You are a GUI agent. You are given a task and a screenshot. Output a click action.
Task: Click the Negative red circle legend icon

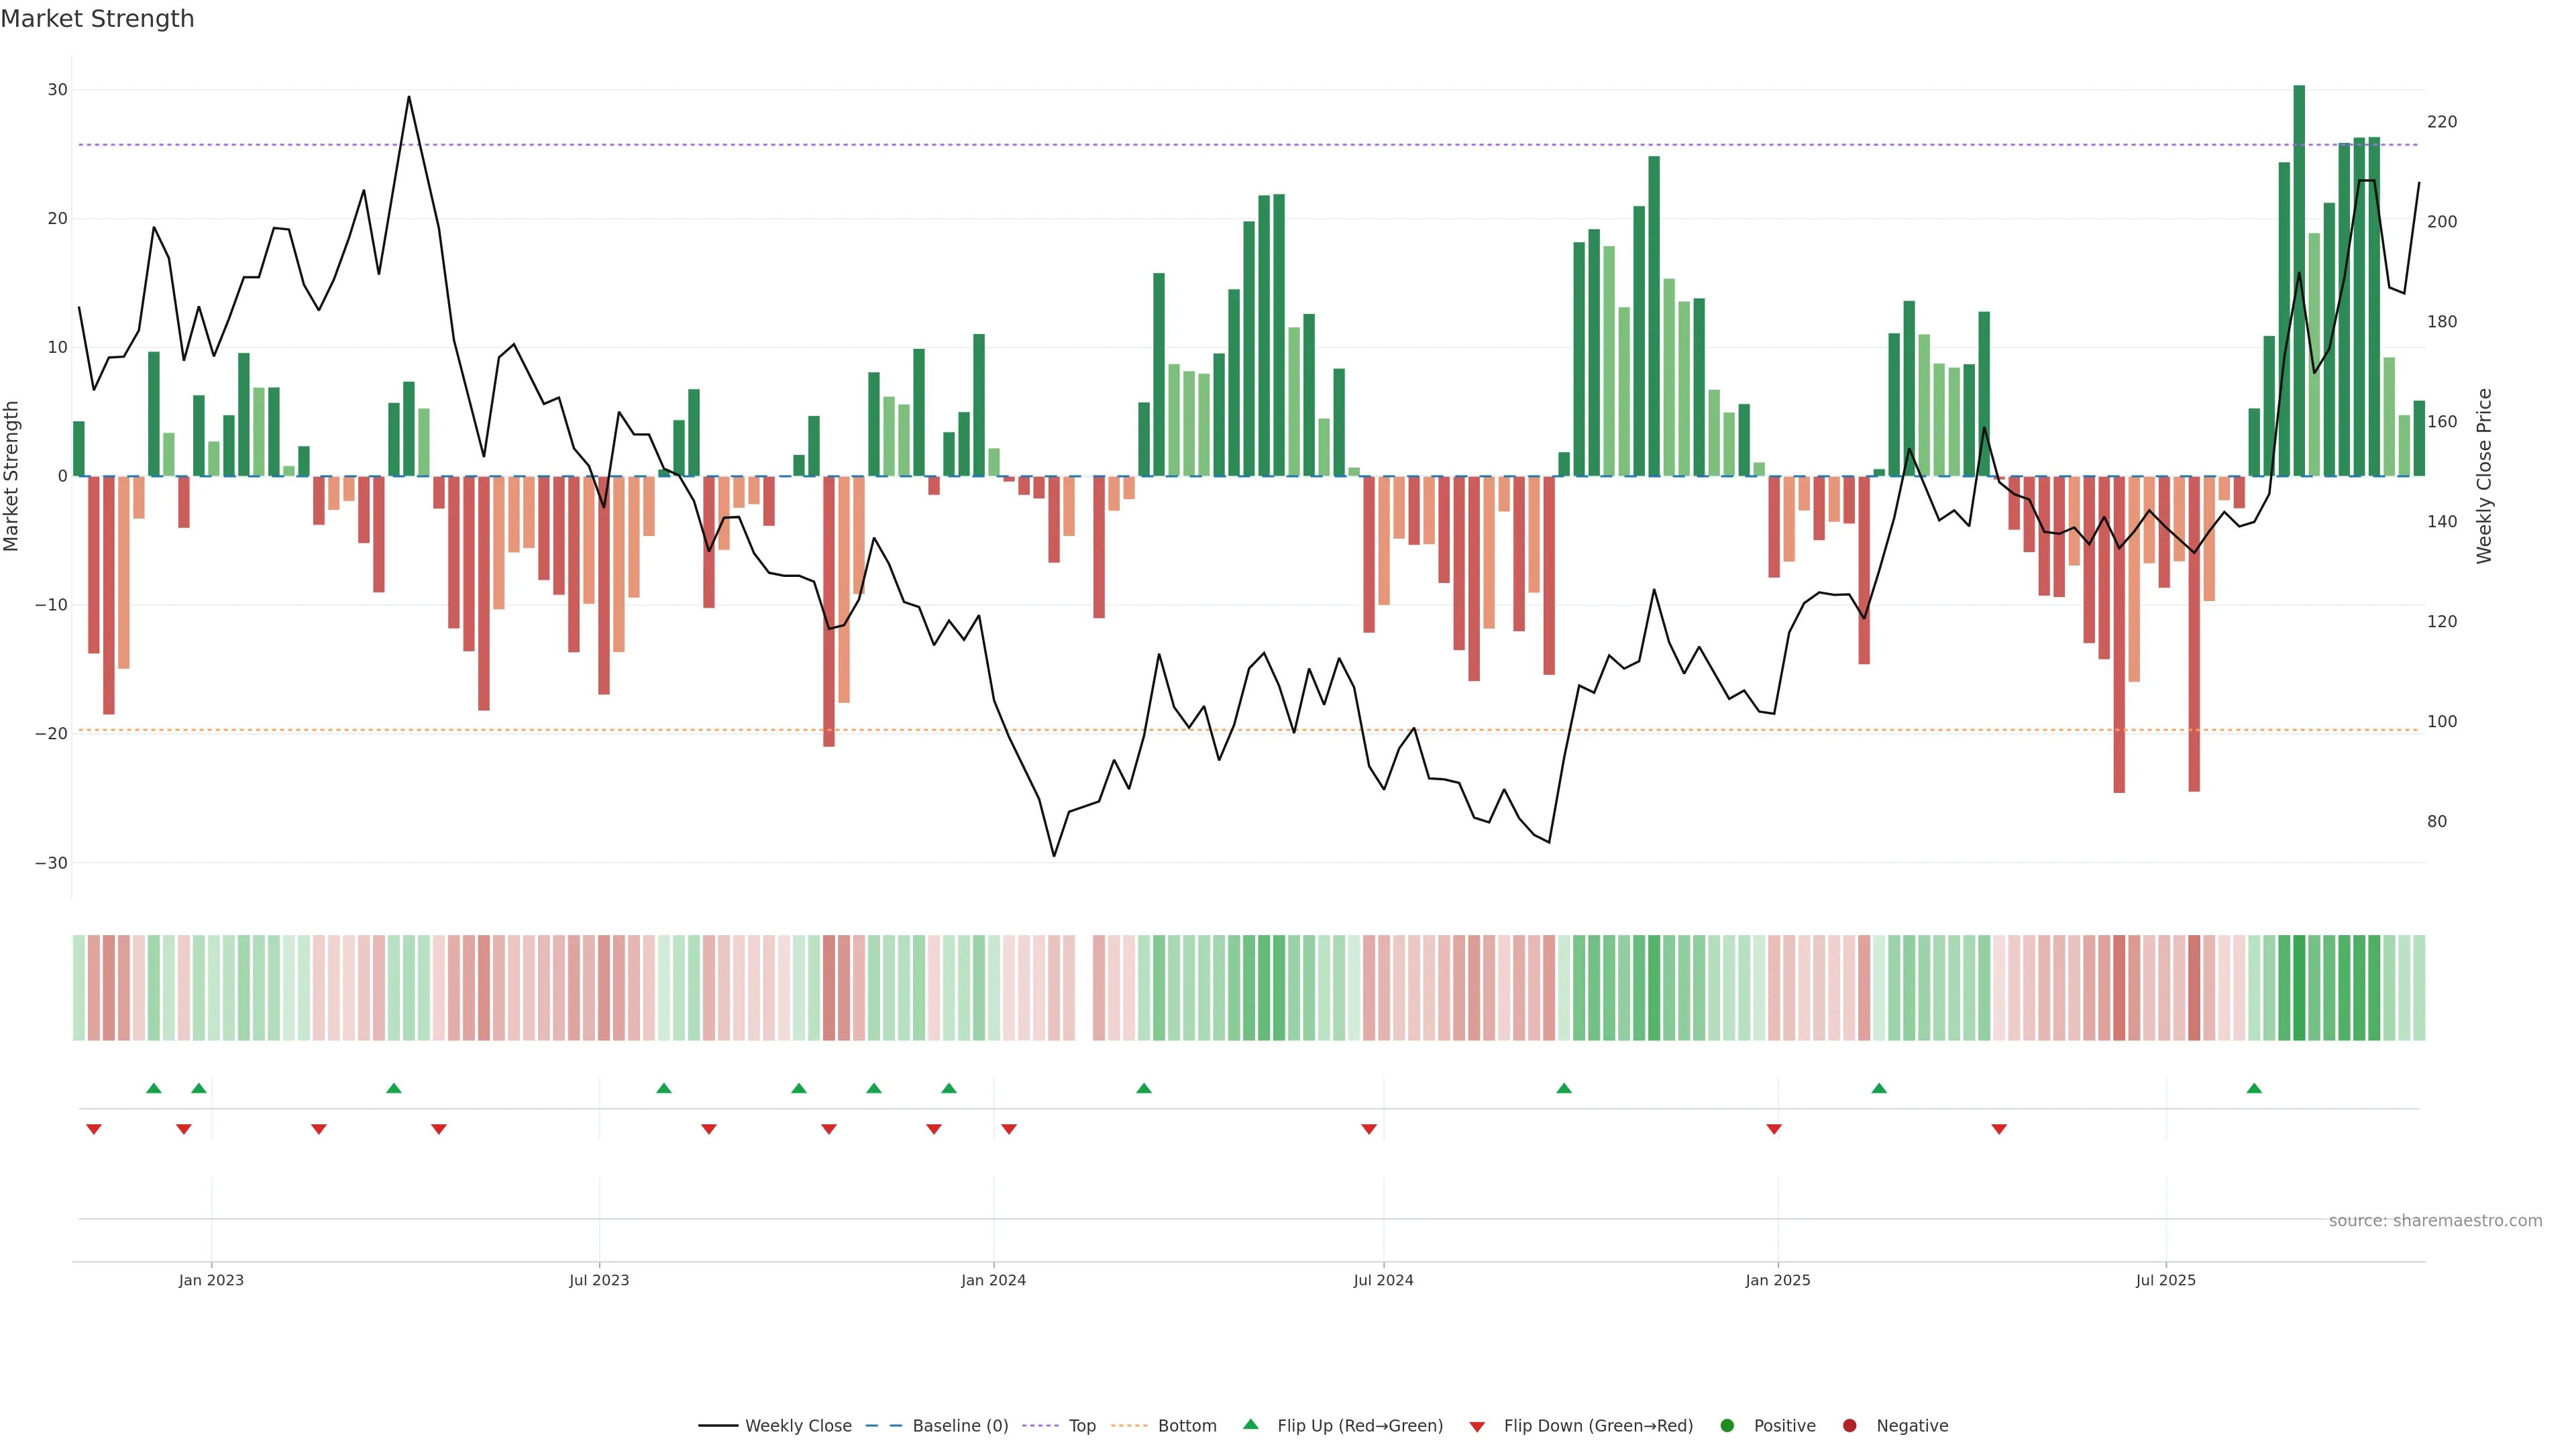[x=1849, y=1426]
